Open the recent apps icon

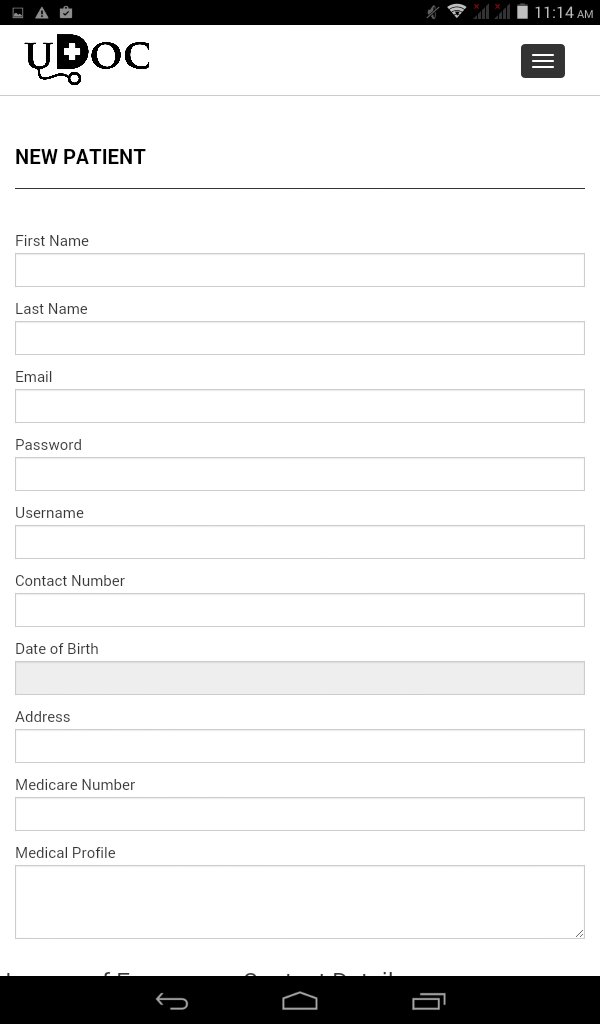(428, 1000)
